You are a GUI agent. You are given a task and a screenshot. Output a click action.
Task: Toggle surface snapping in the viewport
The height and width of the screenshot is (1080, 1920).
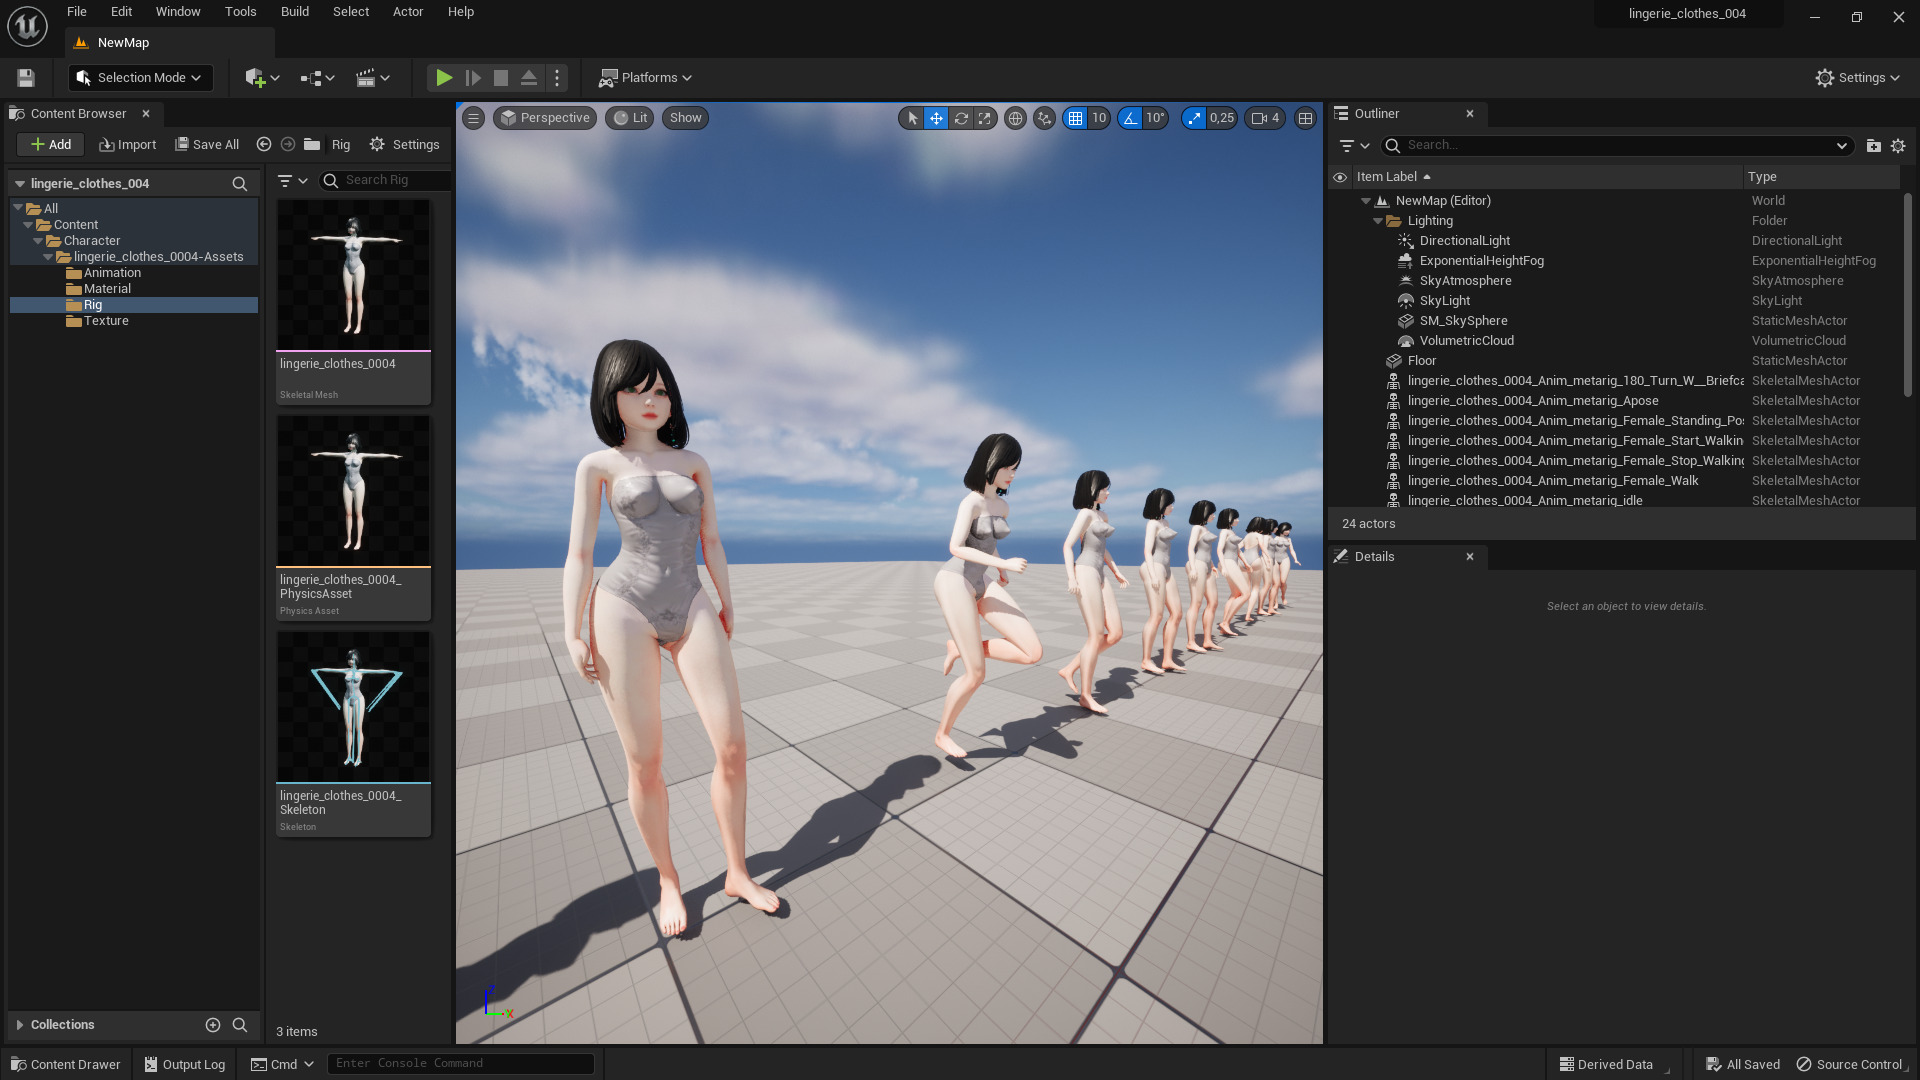pyautogui.click(x=1044, y=118)
